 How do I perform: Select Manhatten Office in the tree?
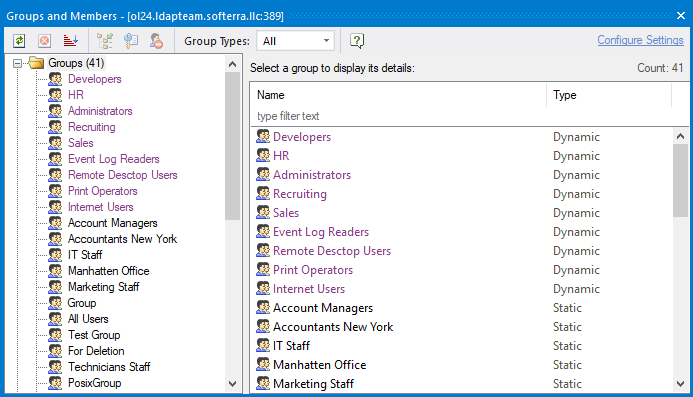pyautogui.click(x=108, y=271)
